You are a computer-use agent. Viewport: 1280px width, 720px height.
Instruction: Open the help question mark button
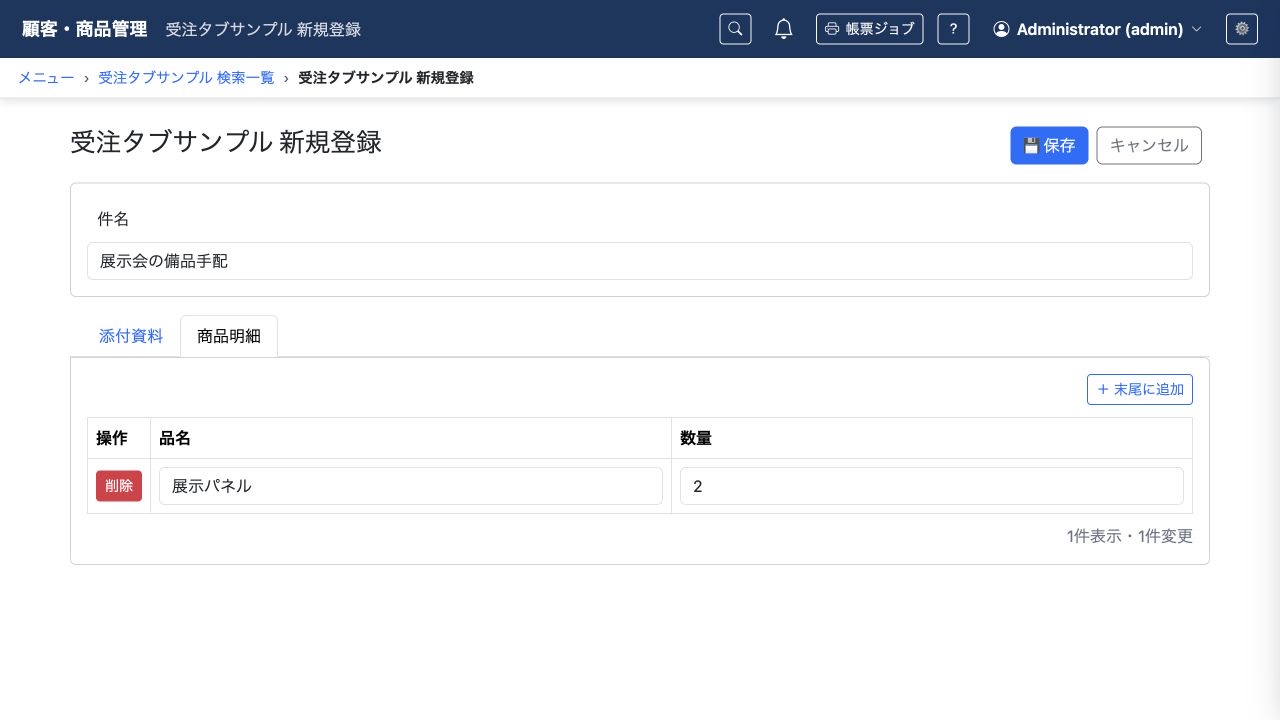click(953, 29)
